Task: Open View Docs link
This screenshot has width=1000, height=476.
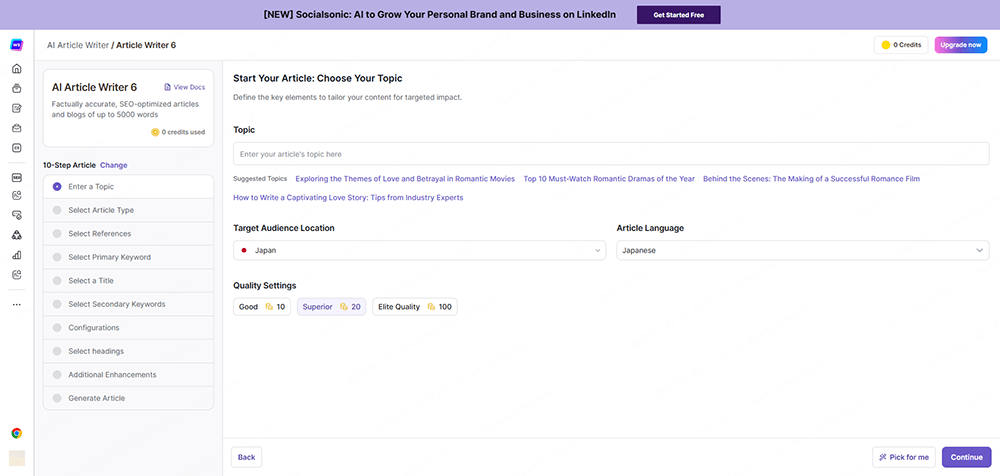Action: tap(185, 87)
